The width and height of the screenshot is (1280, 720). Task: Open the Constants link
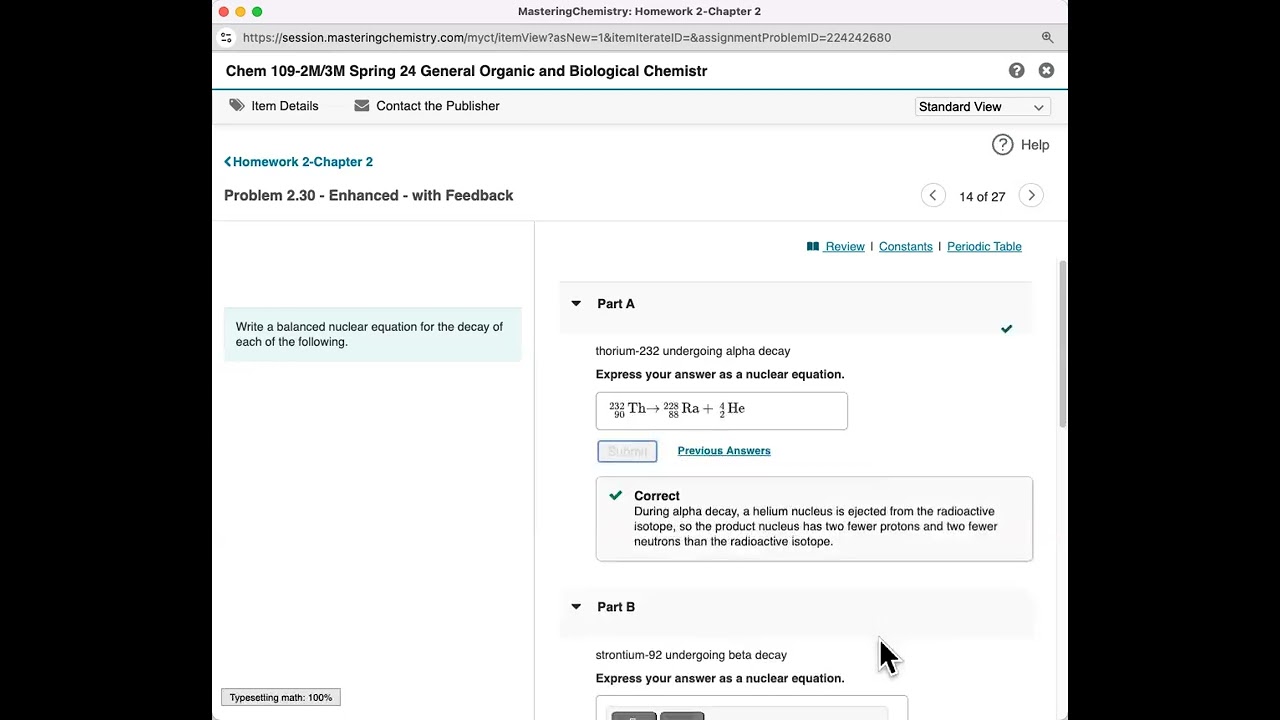tap(905, 247)
